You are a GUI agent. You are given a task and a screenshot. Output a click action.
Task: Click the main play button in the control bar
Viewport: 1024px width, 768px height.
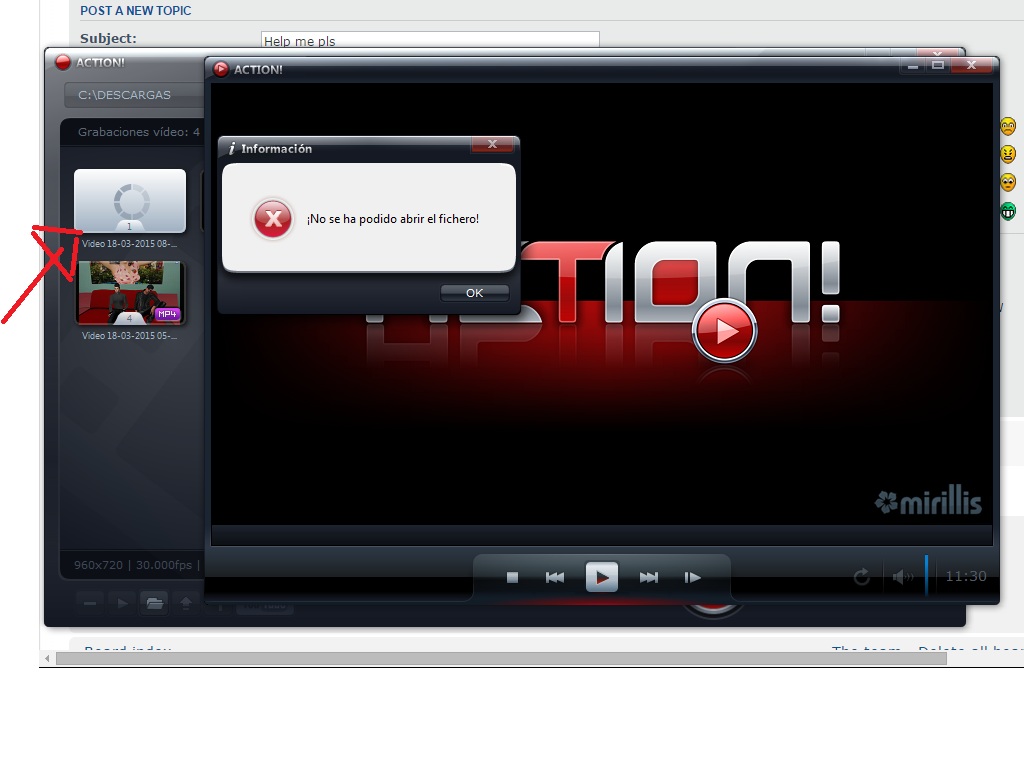click(601, 577)
